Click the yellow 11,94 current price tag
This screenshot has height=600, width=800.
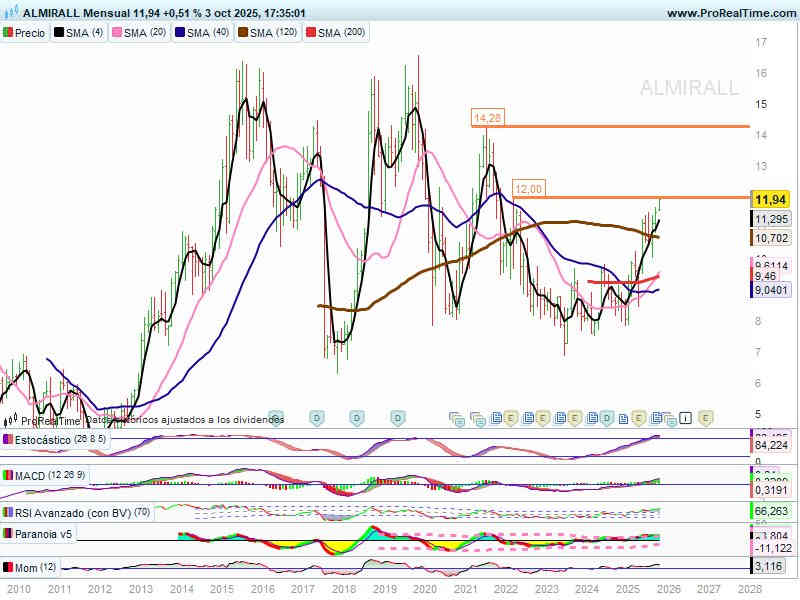(x=771, y=198)
